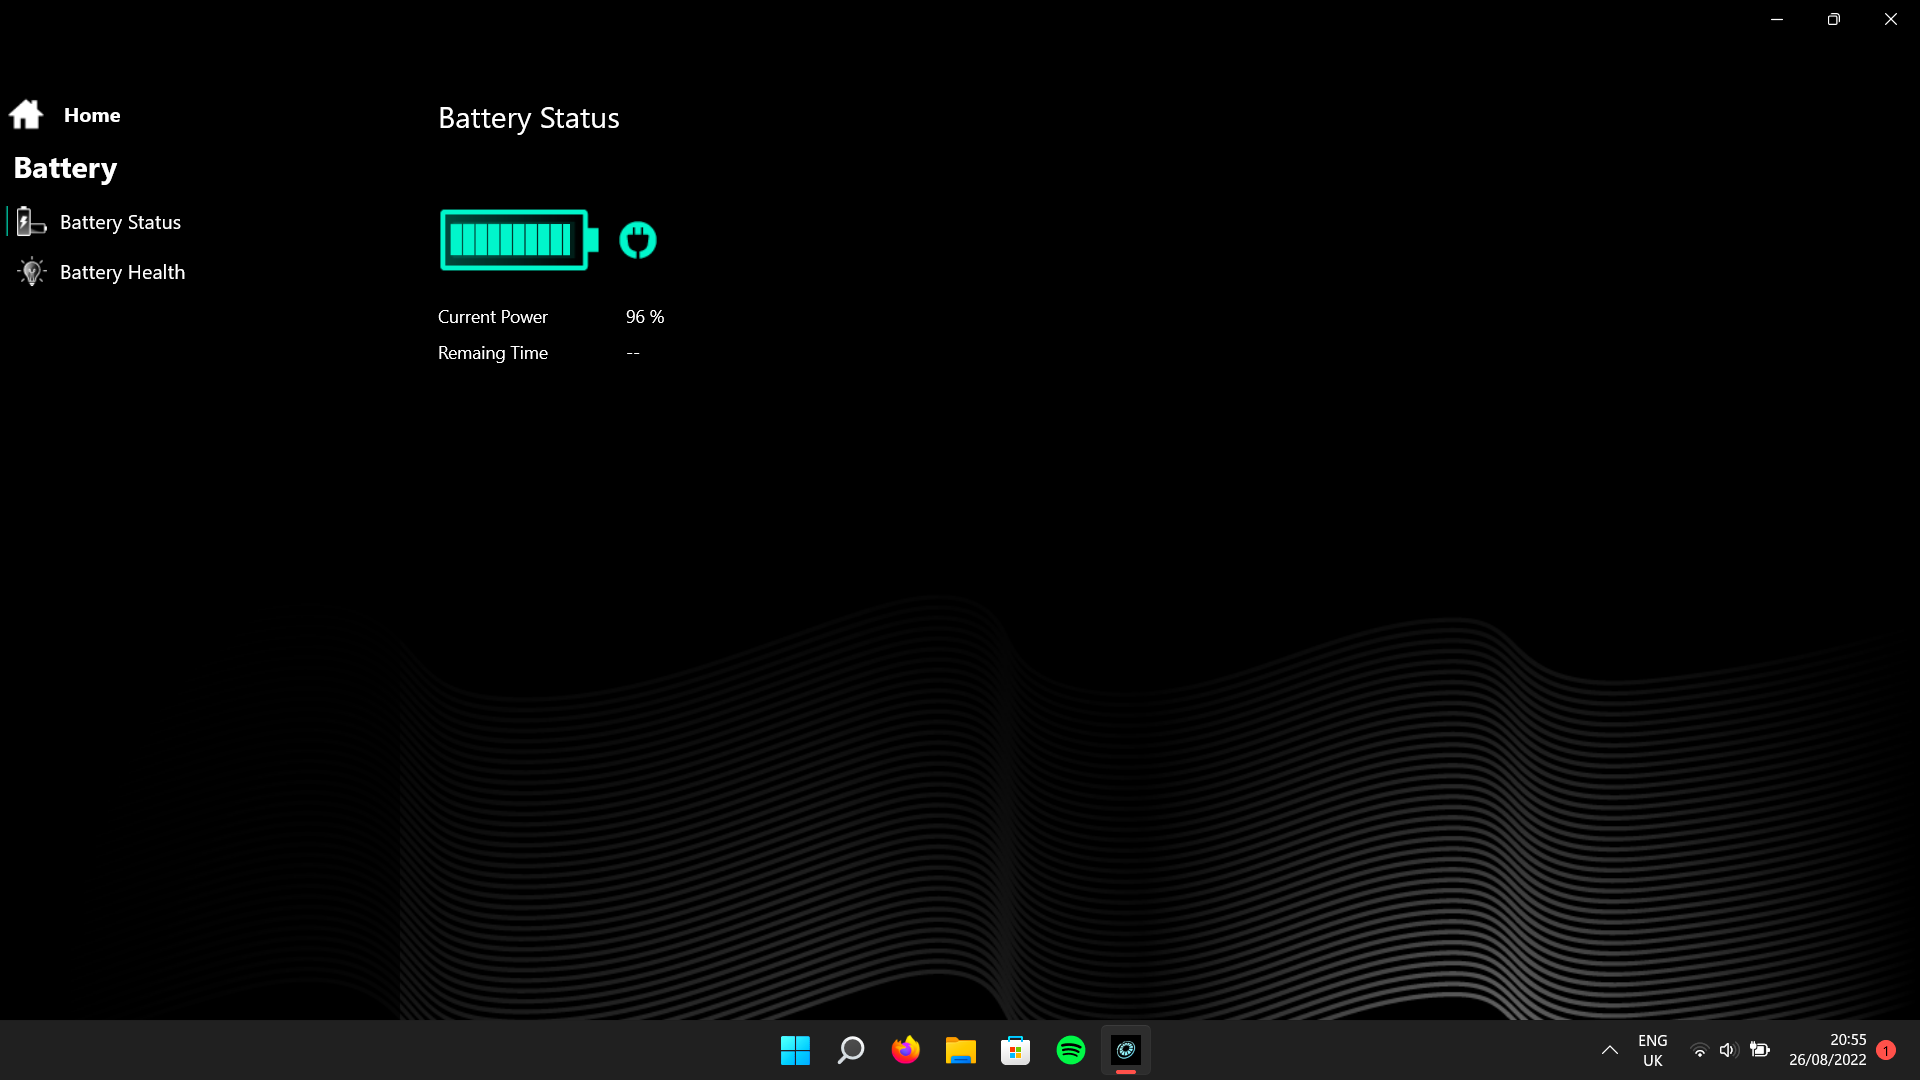Open the red notification badge
The width and height of the screenshot is (1920, 1080).
1886,1050
